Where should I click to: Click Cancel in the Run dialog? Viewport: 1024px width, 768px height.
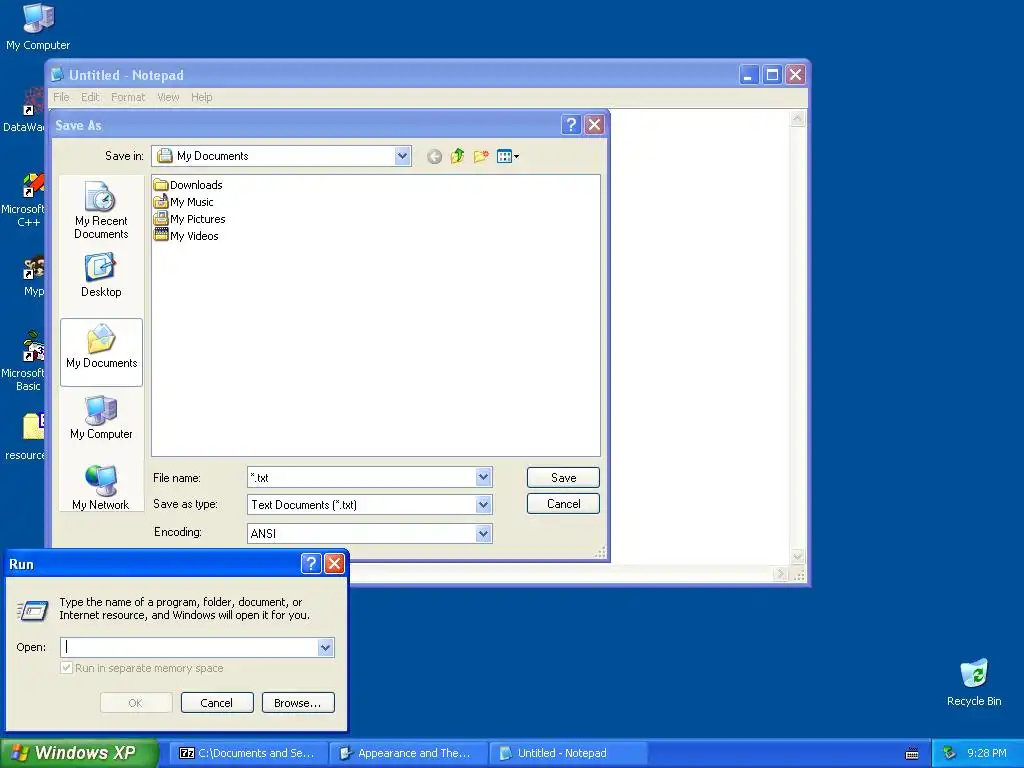[217, 703]
